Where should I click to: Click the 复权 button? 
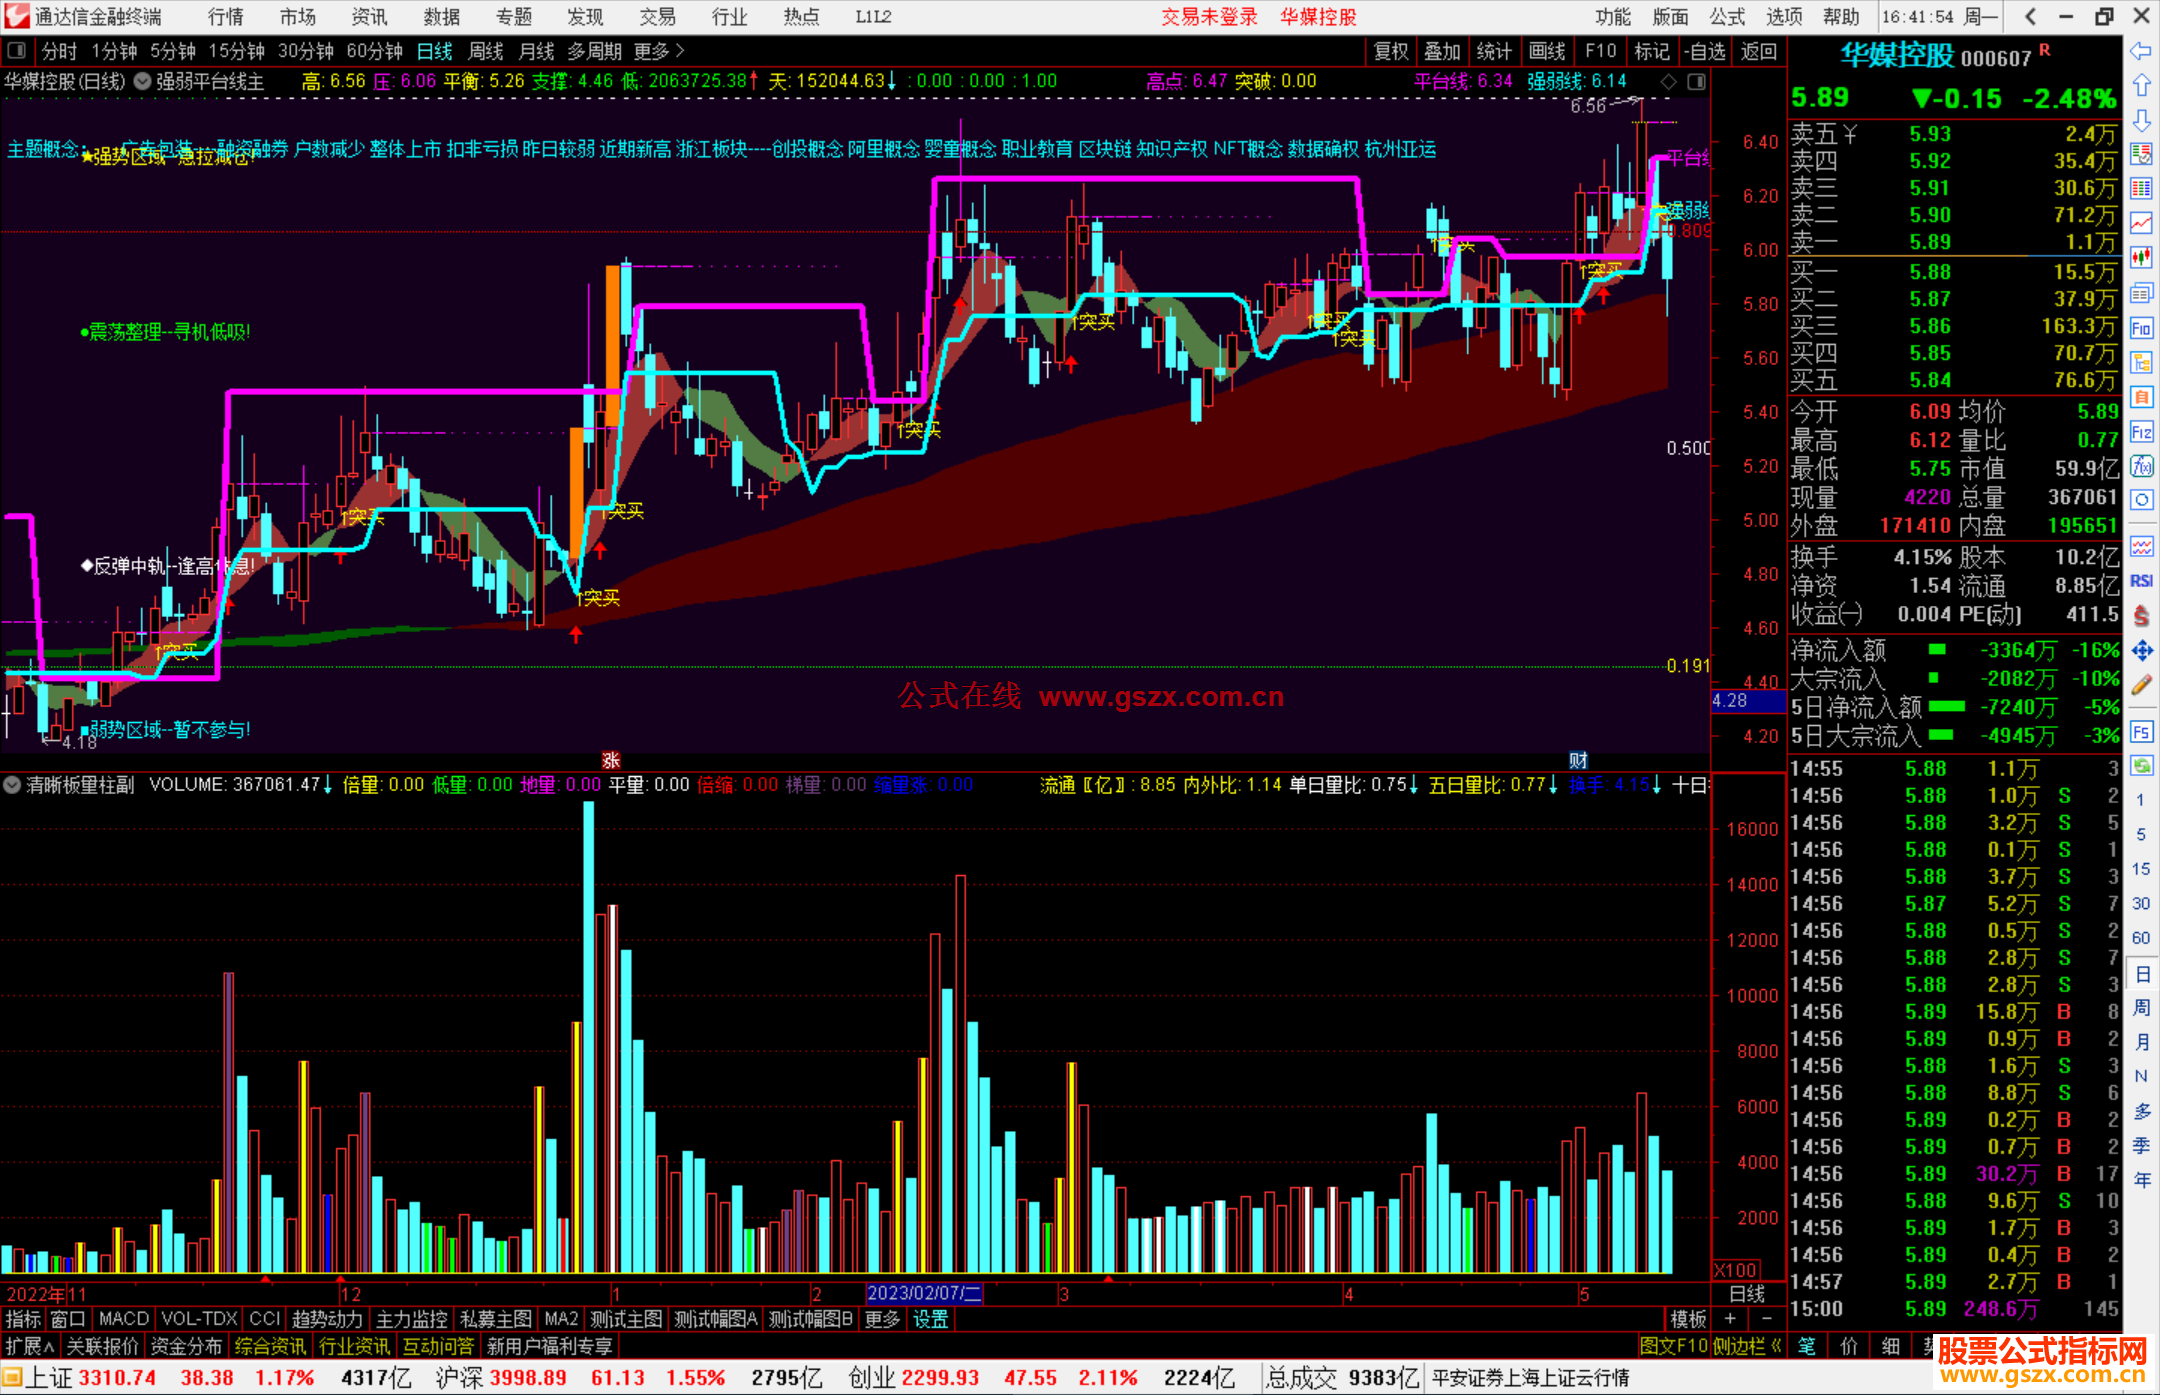click(1390, 51)
